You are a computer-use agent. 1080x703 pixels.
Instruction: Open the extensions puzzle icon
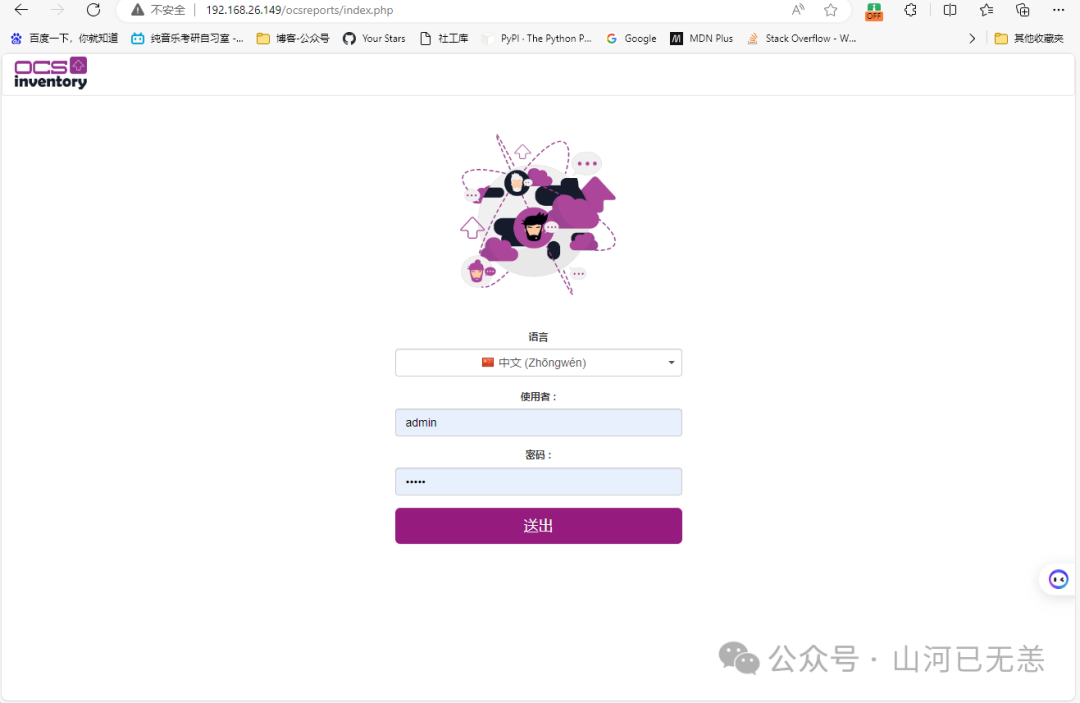pyautogui.click(x=911, y=10)
